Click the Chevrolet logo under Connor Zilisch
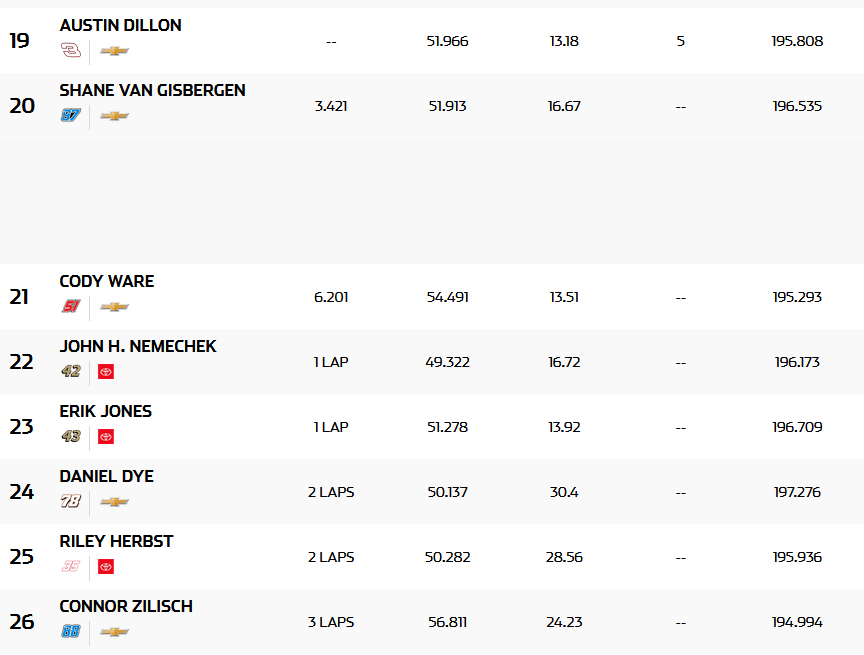Screen dimensions: 864x655 pos(115,632)
